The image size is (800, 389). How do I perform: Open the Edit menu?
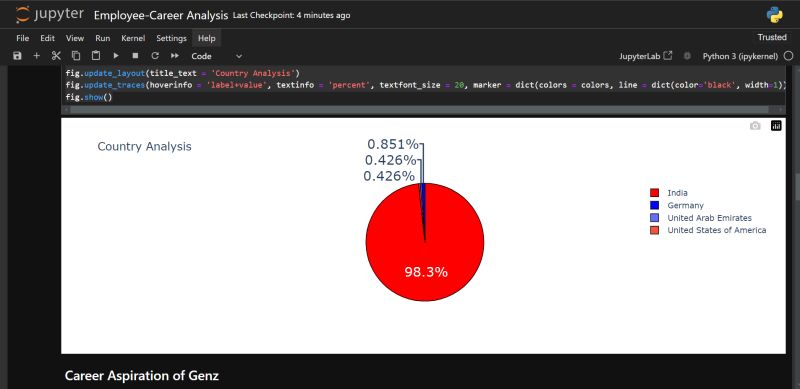pos(47,38)
